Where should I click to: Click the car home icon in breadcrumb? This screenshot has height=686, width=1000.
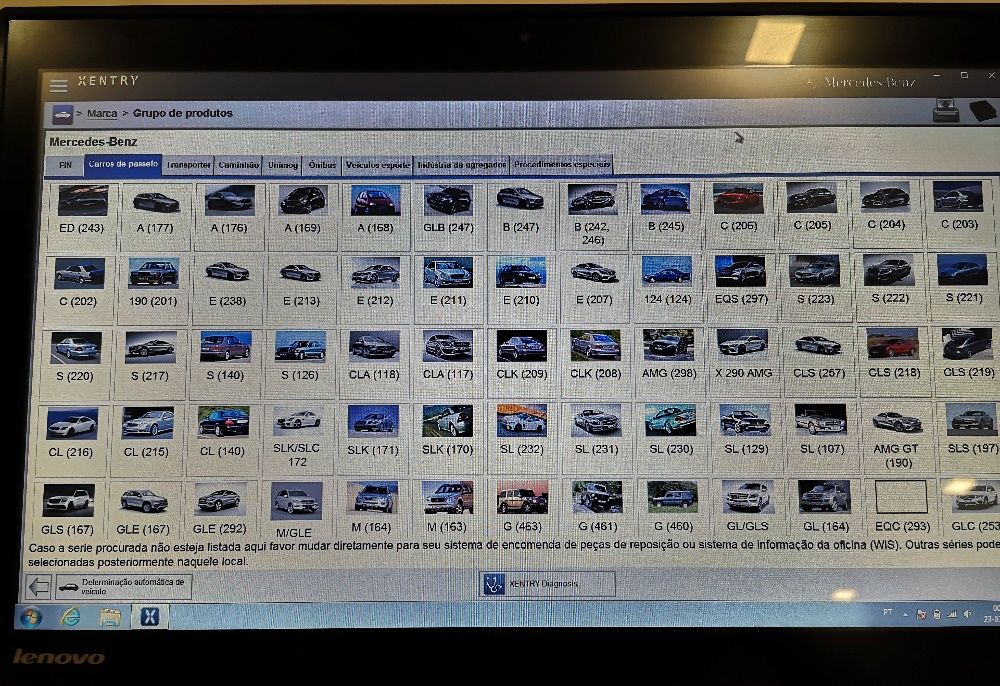(x=62, y=115)
